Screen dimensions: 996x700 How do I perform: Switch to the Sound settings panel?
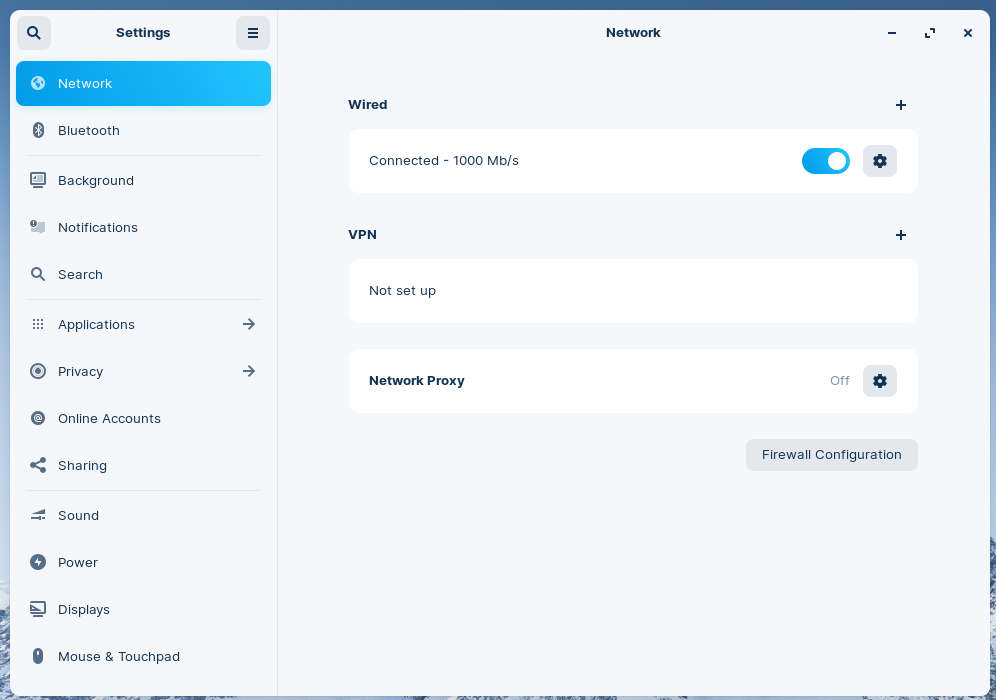78,515
